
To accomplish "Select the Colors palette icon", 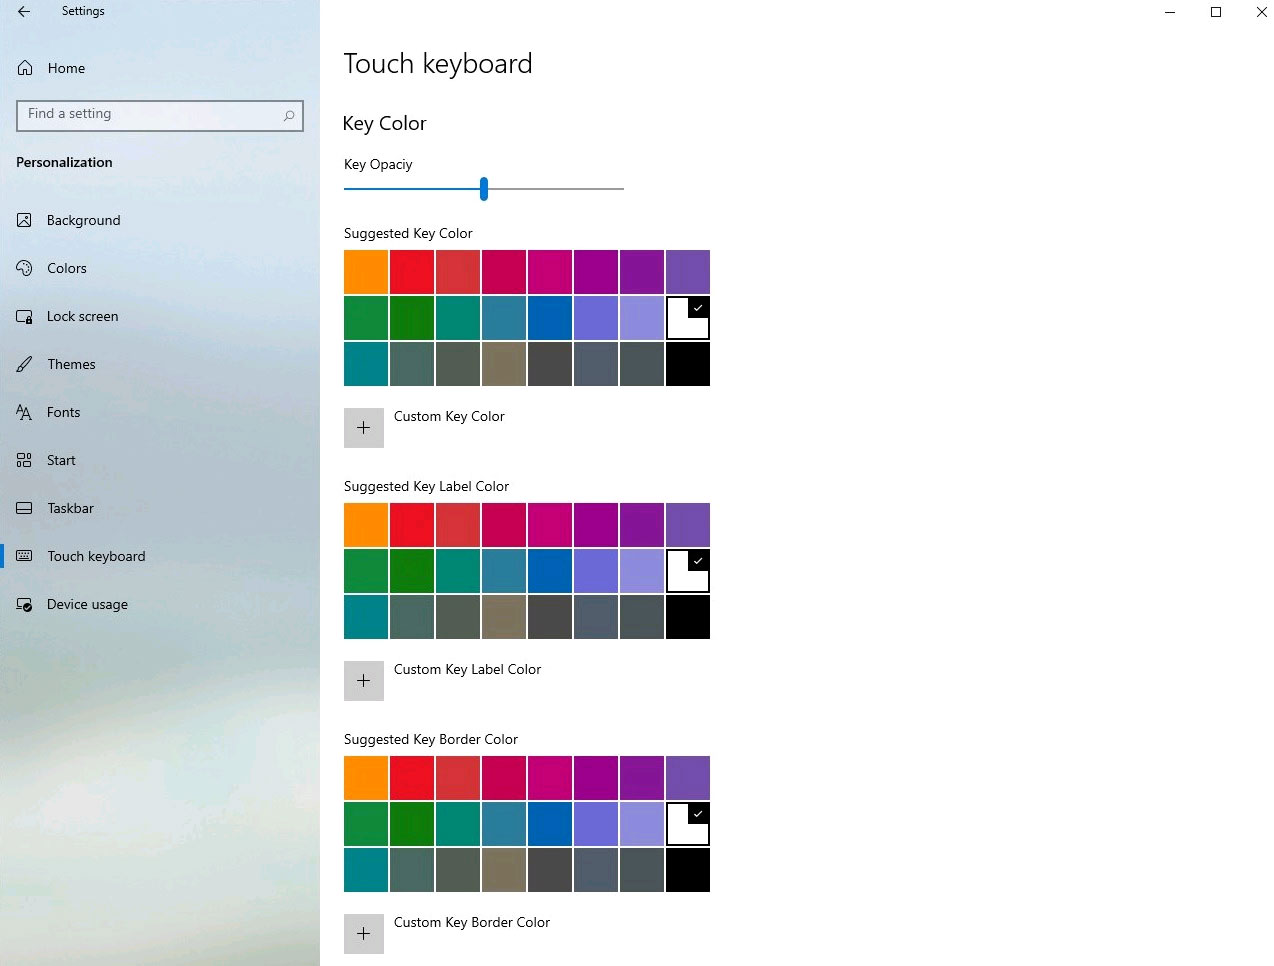I will point(25,268).
